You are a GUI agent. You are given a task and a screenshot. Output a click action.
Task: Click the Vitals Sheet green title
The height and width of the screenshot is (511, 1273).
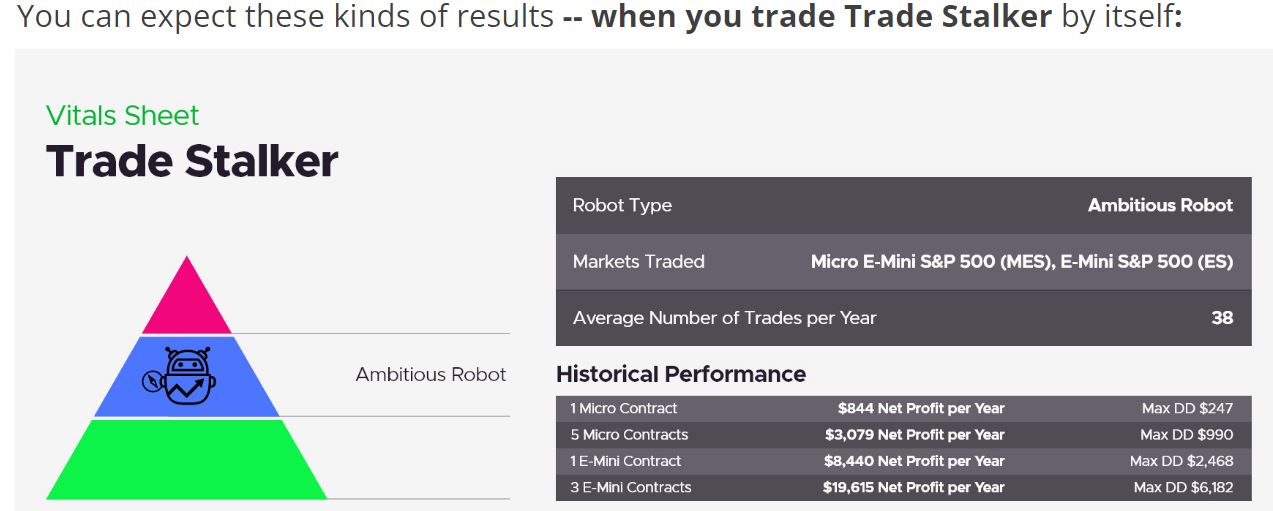pos(123,115)
